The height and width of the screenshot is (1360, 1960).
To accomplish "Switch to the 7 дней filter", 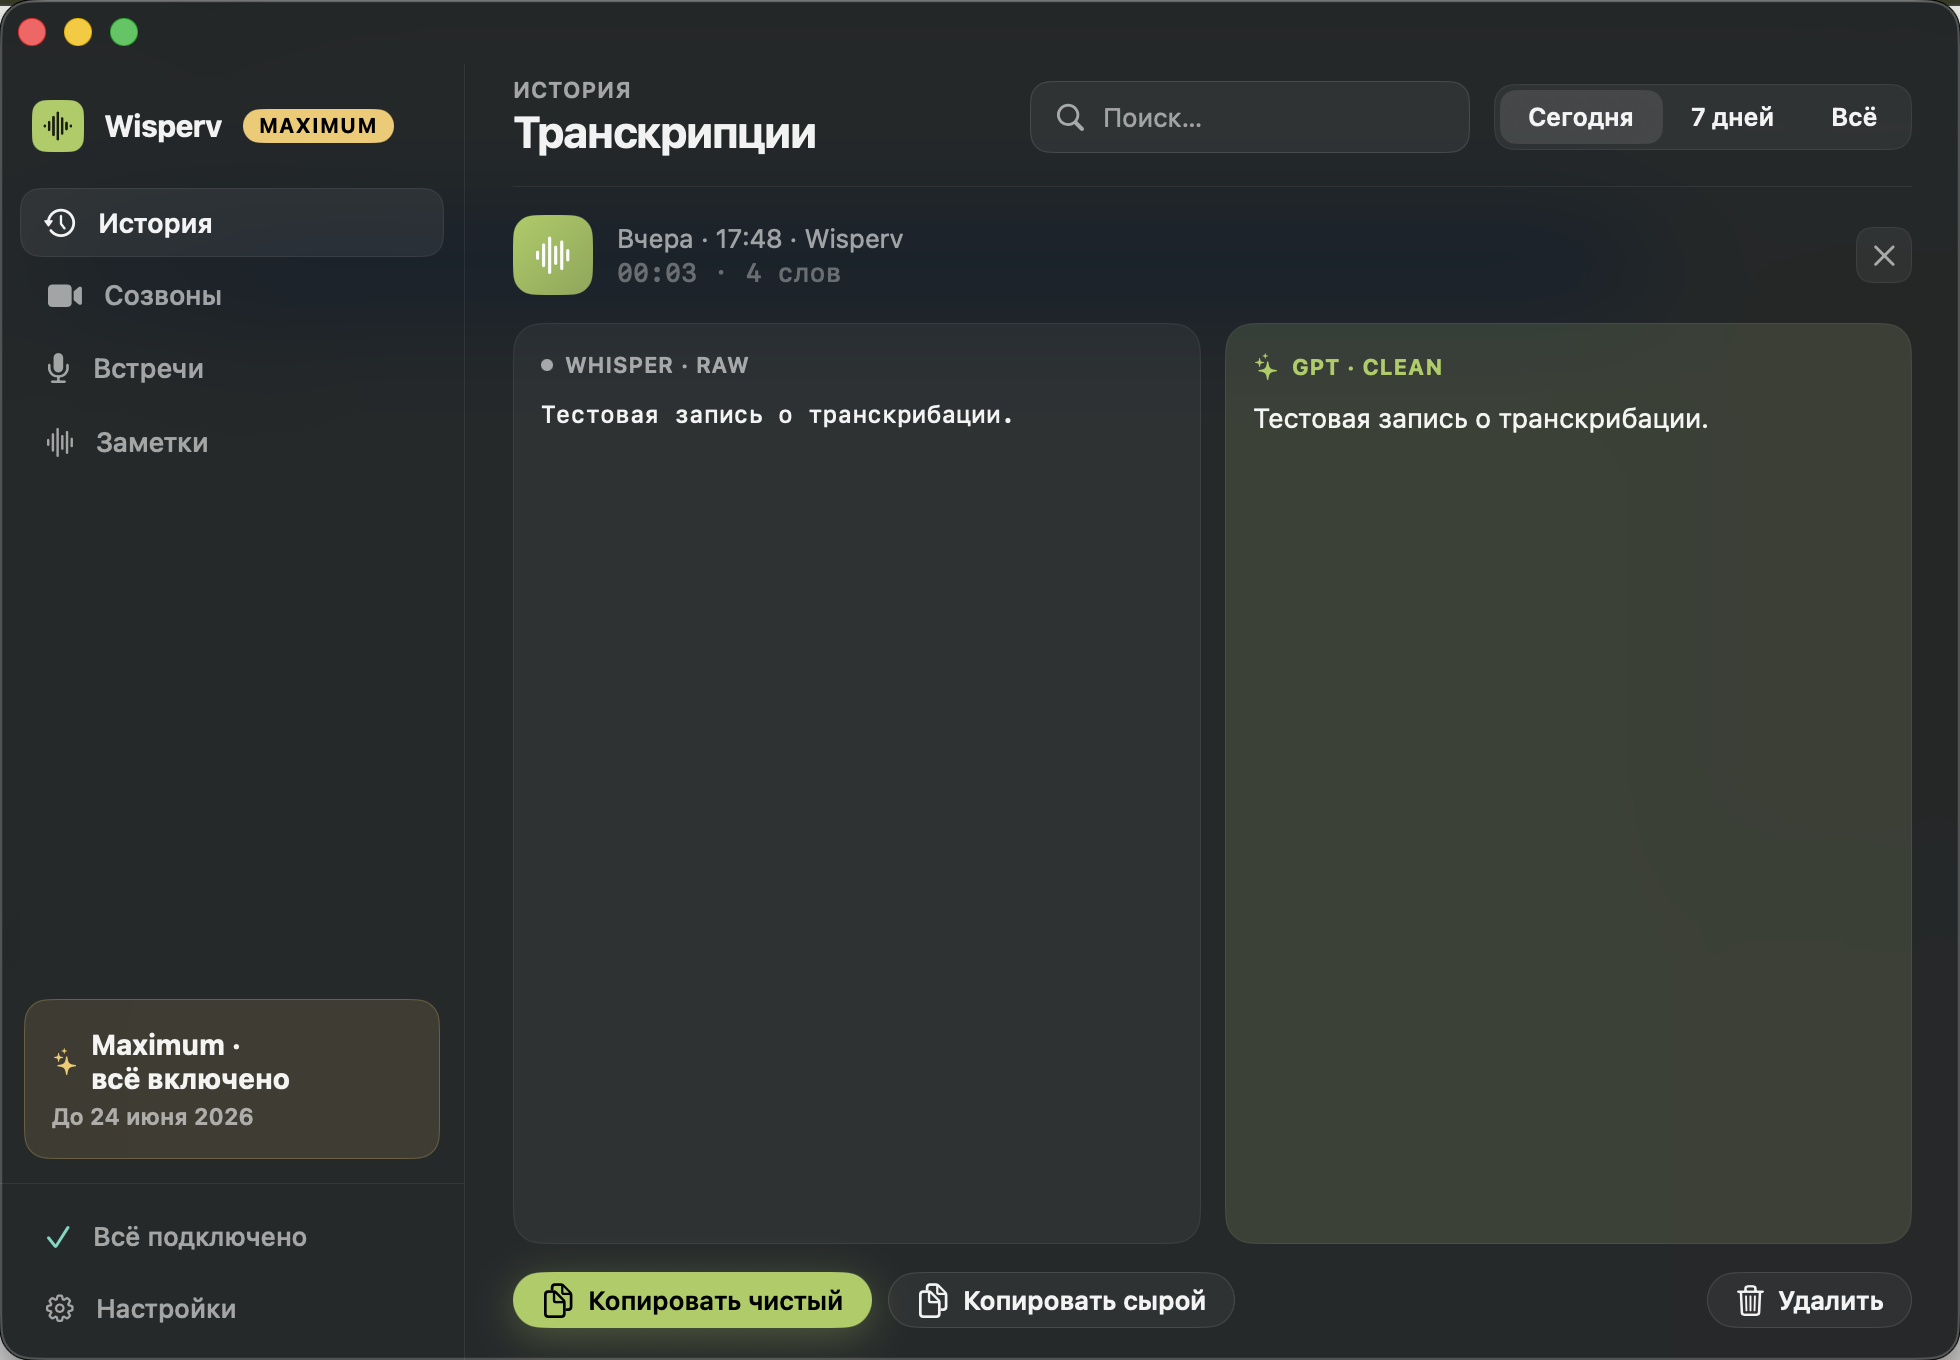I will 1732,117.
